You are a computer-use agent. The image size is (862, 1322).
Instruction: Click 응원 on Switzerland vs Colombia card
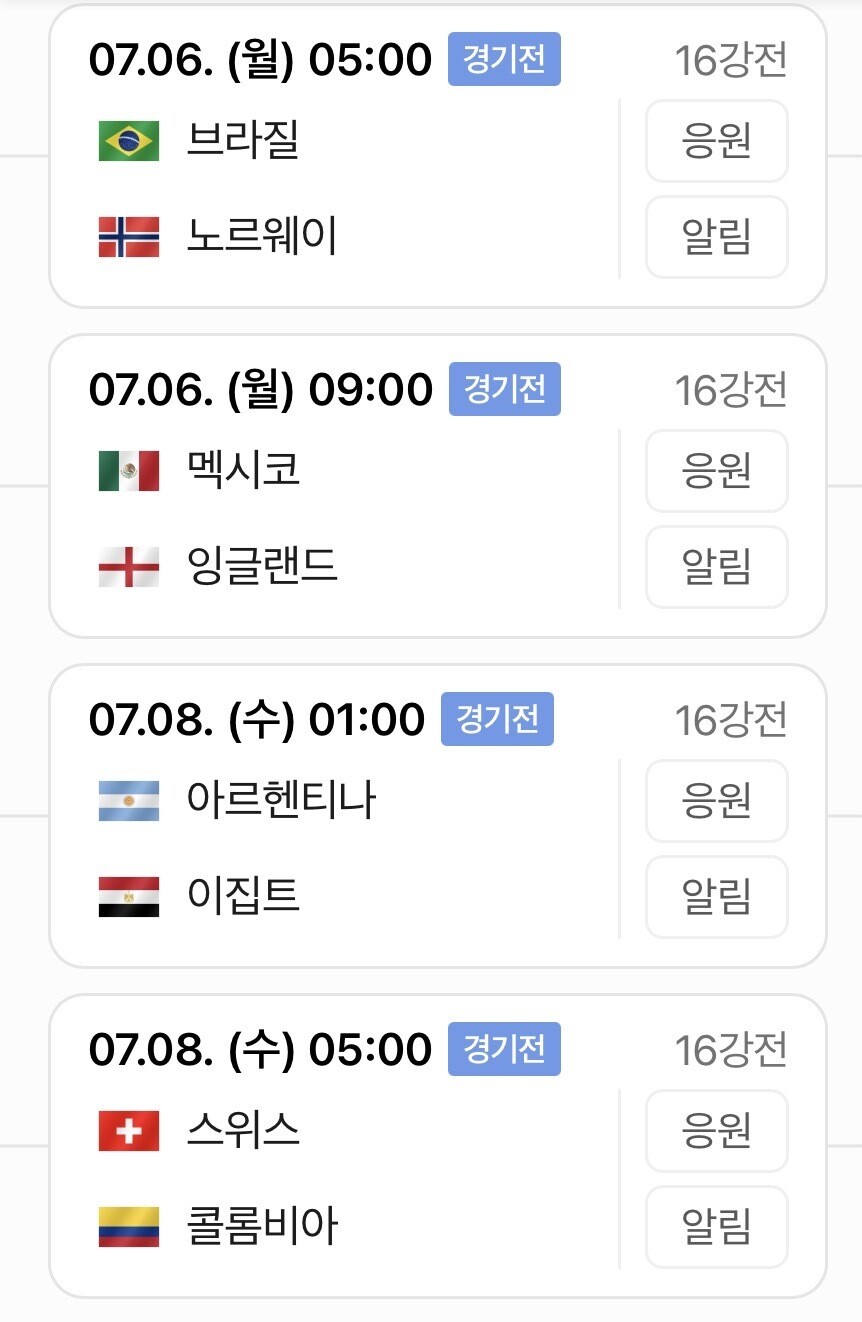[x=717, y=1131]
